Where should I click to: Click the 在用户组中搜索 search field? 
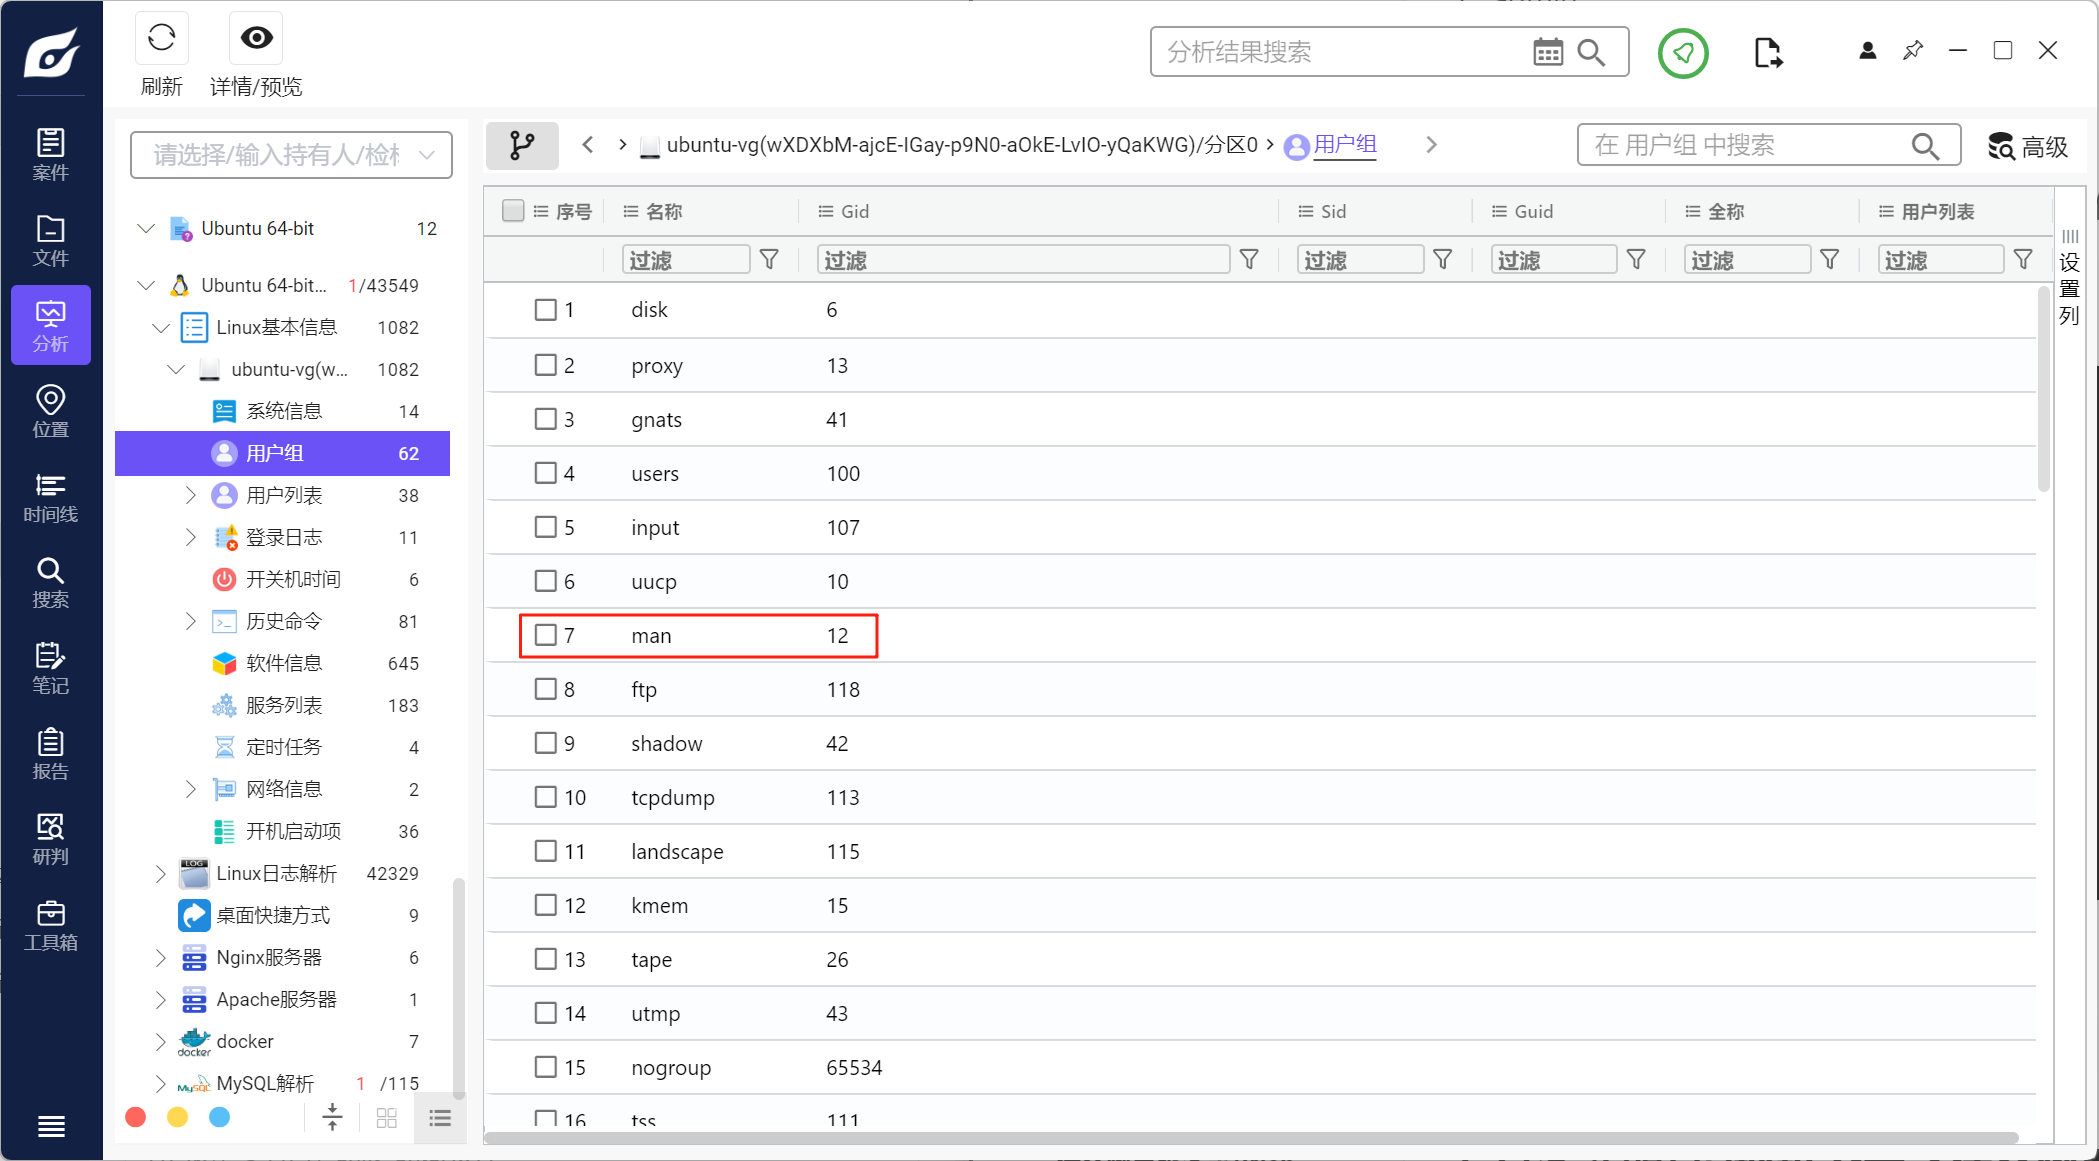coord(1745,146)
